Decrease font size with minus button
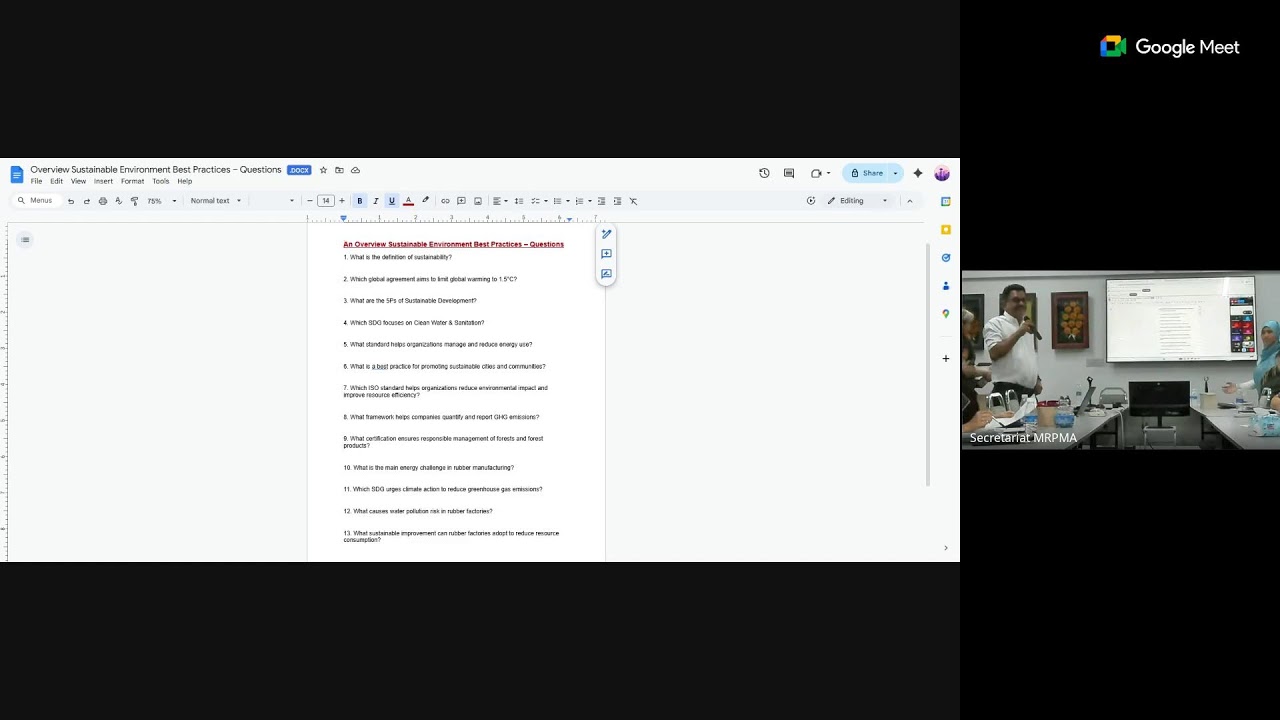This screenshot has width=1280, height=720. tap(310, 201)
